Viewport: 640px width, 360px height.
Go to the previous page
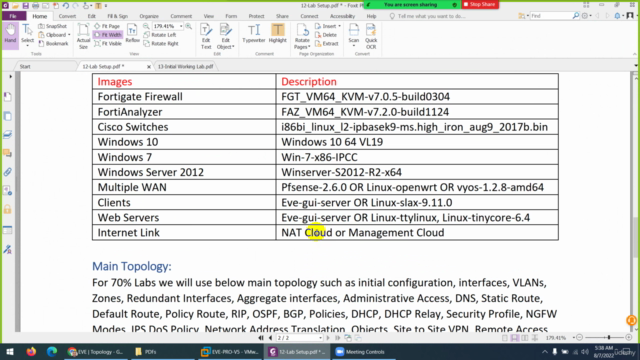click(270, 338)
